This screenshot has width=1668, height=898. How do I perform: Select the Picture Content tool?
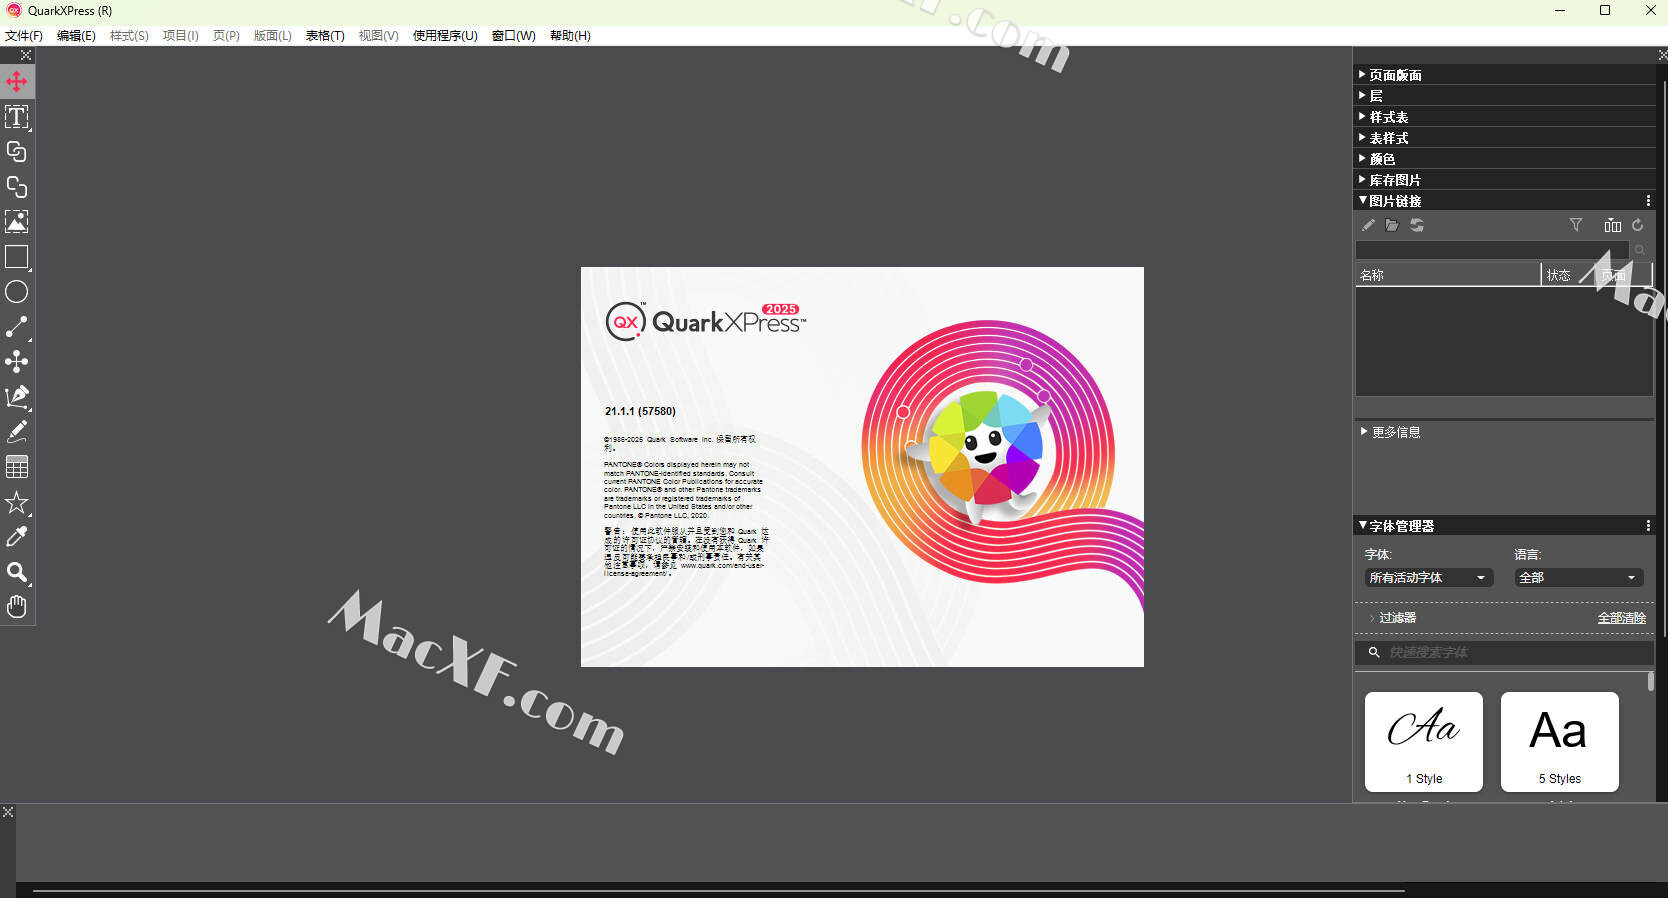point(17,222)
